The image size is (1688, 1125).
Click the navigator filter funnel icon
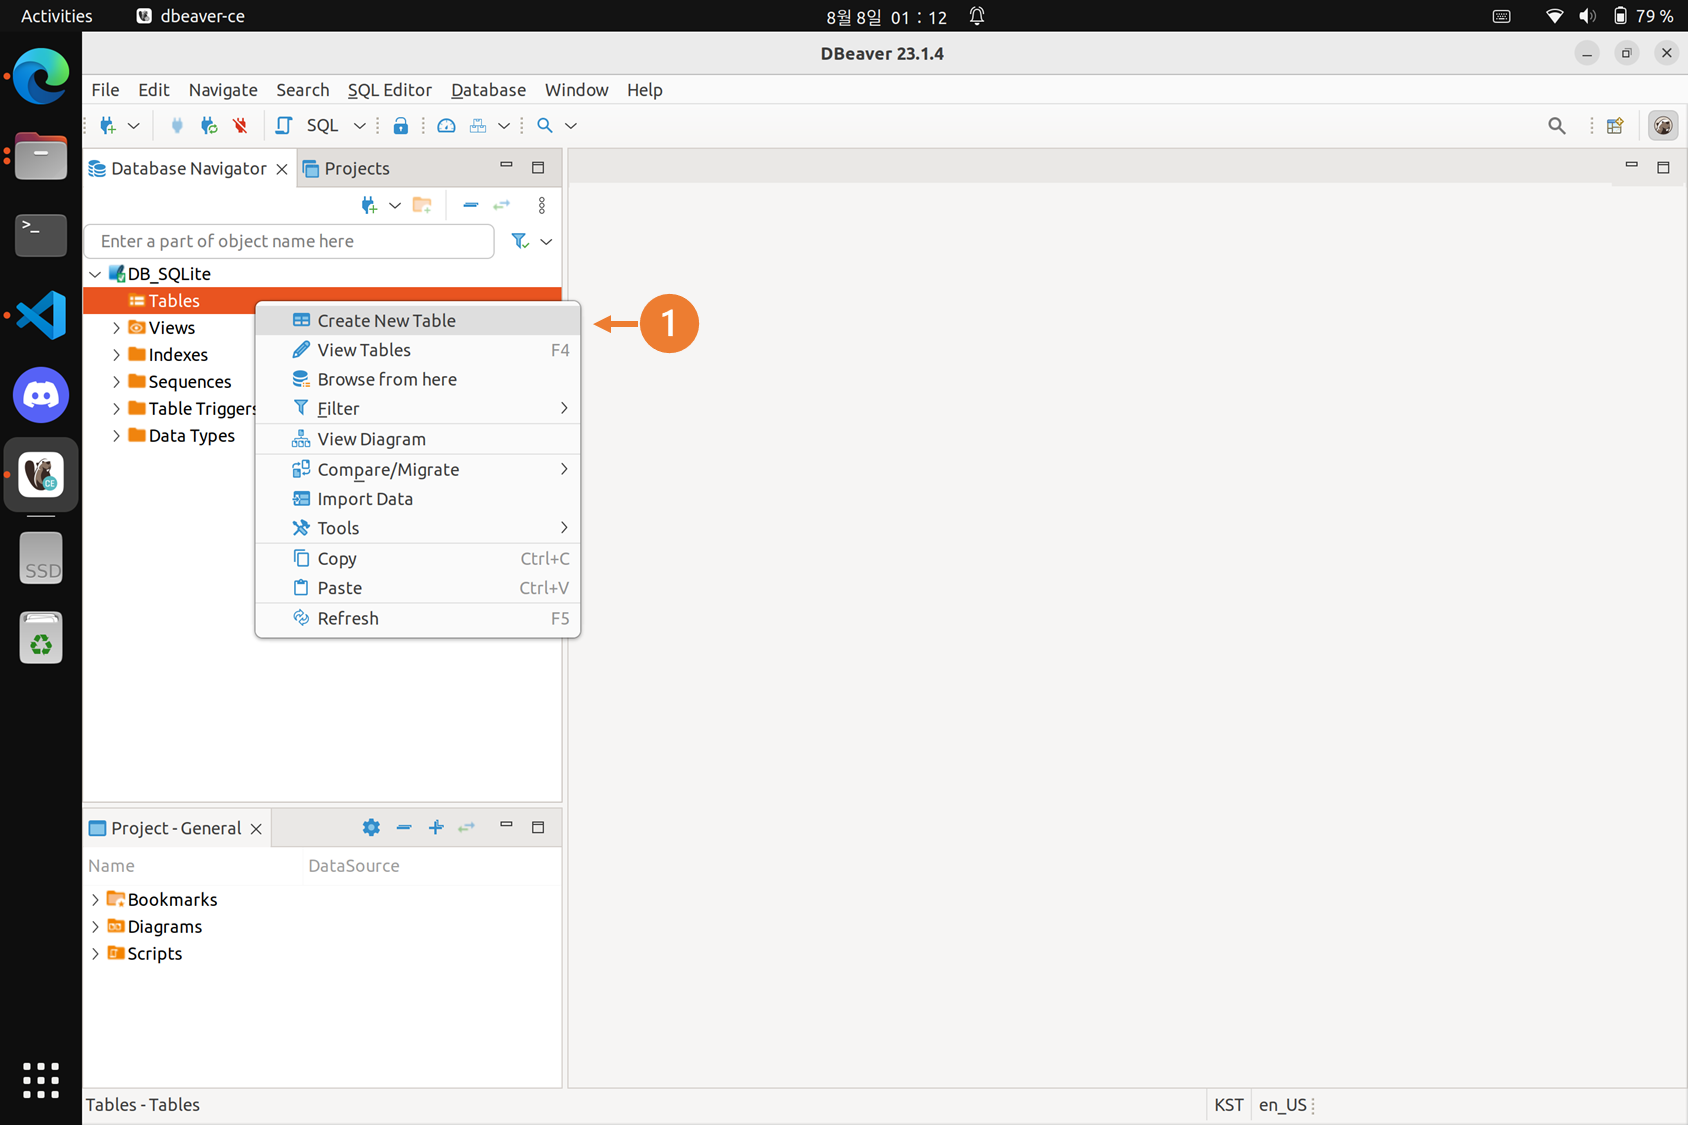(520, 241)
